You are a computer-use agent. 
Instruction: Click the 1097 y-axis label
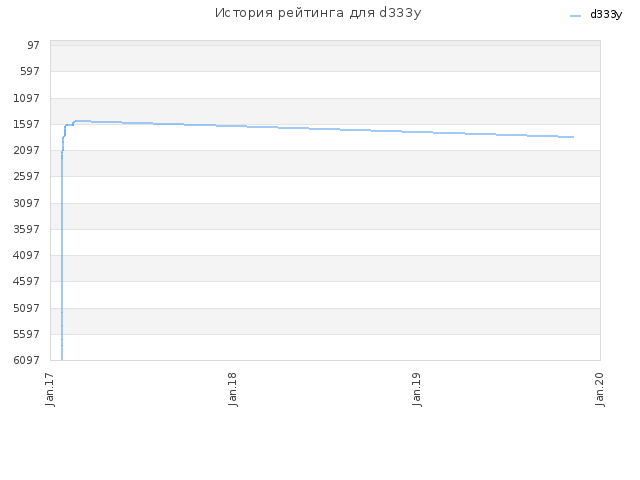[x=27, y=98]
